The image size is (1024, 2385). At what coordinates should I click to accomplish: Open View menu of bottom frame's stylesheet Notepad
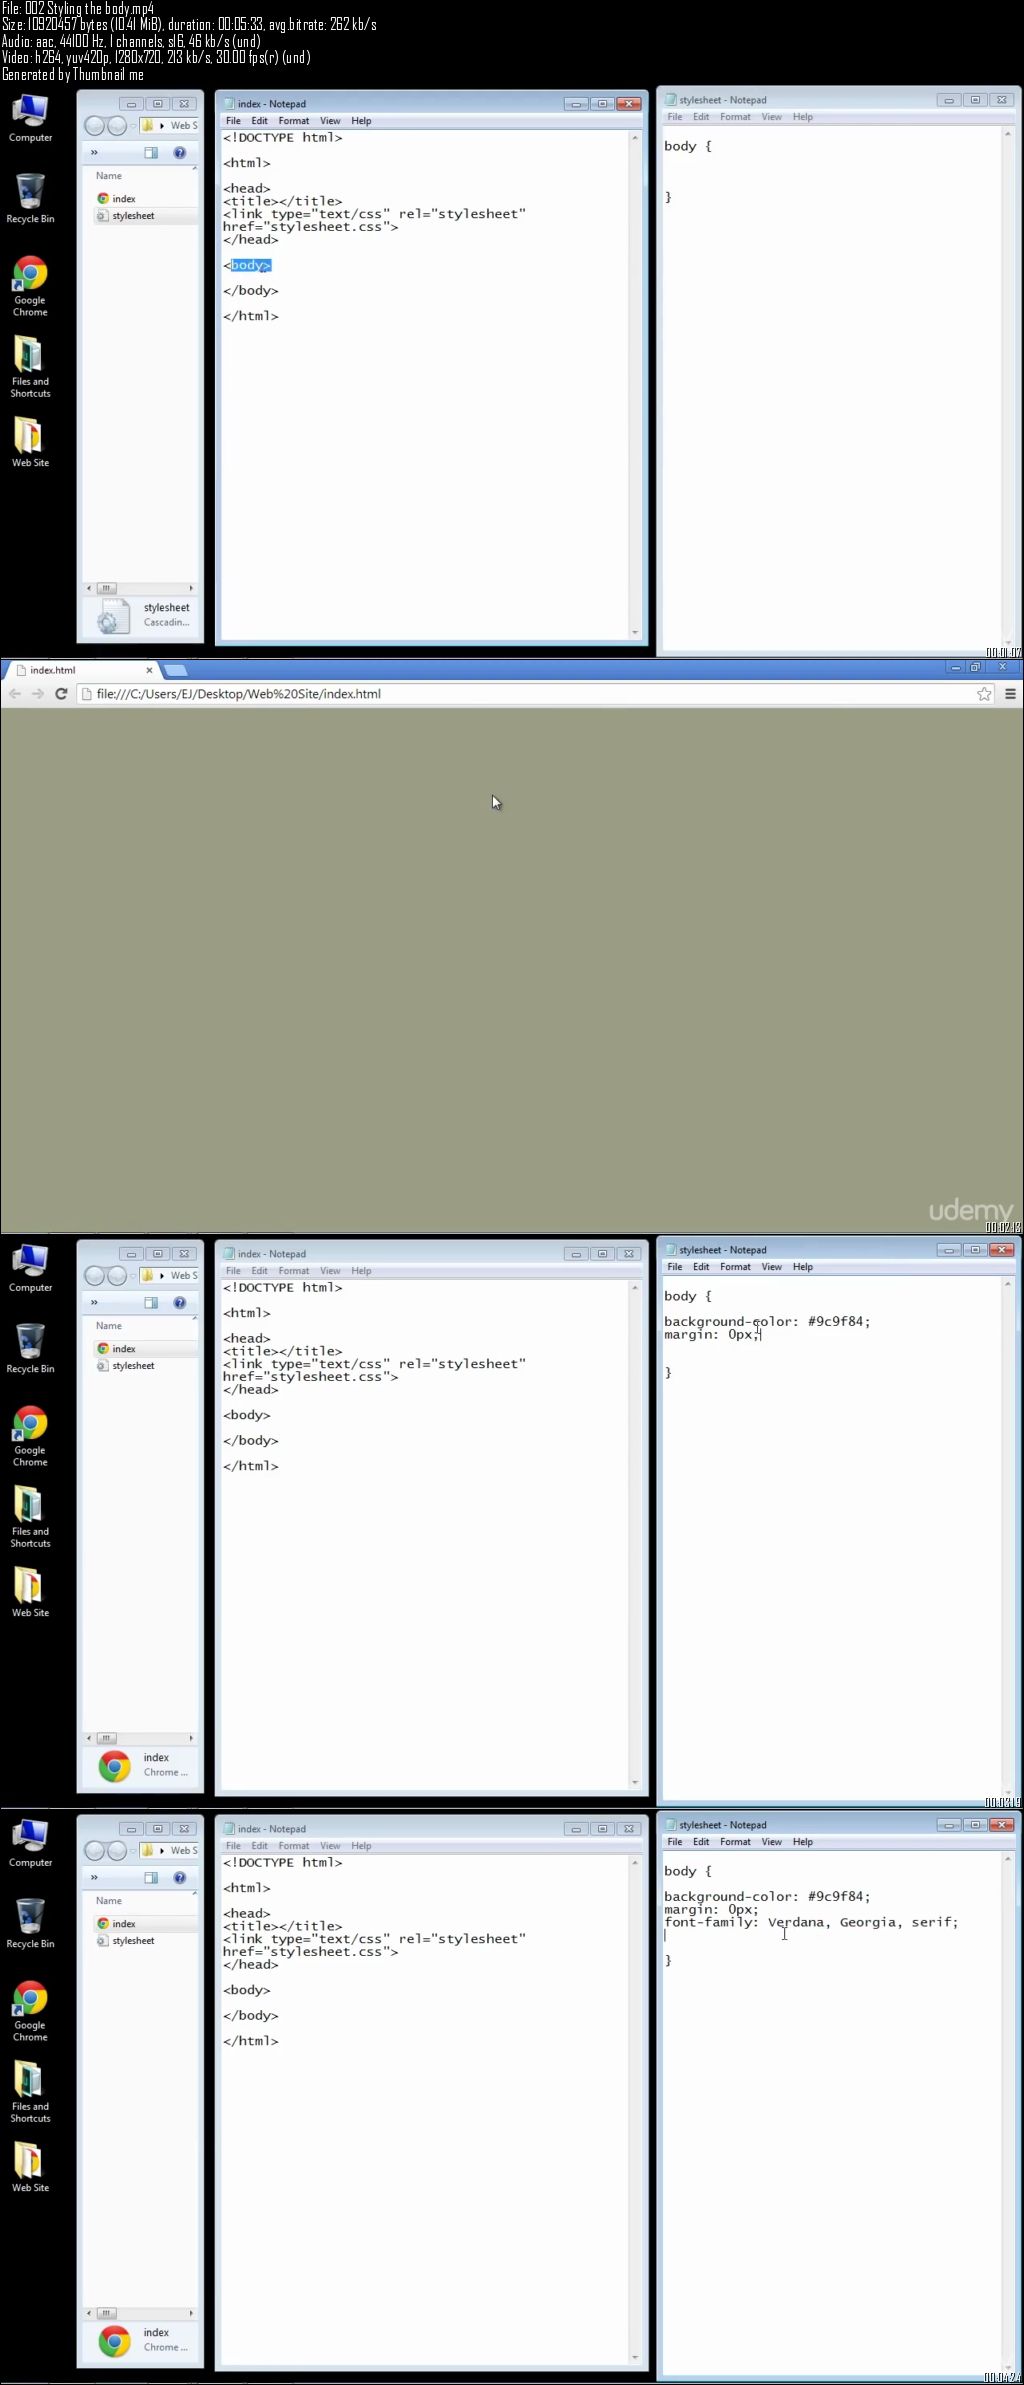pyautogui.click(x=772, y=1842)
